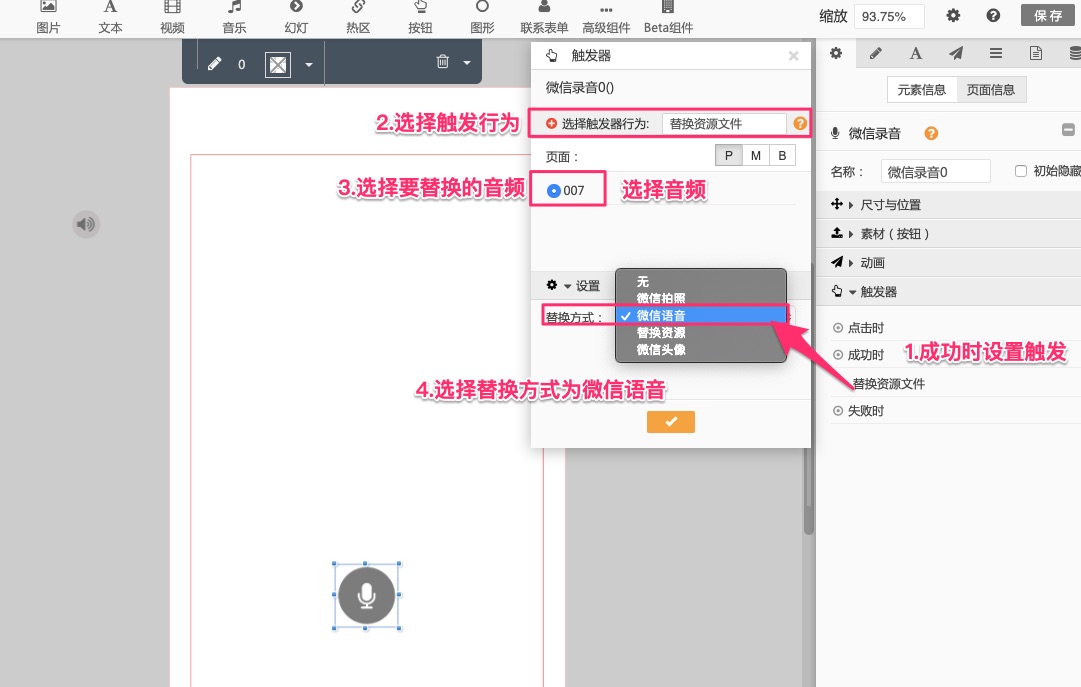Click the pencil edit icon in toolbar
Viewport: 1081px width, 687px height.
214,64
